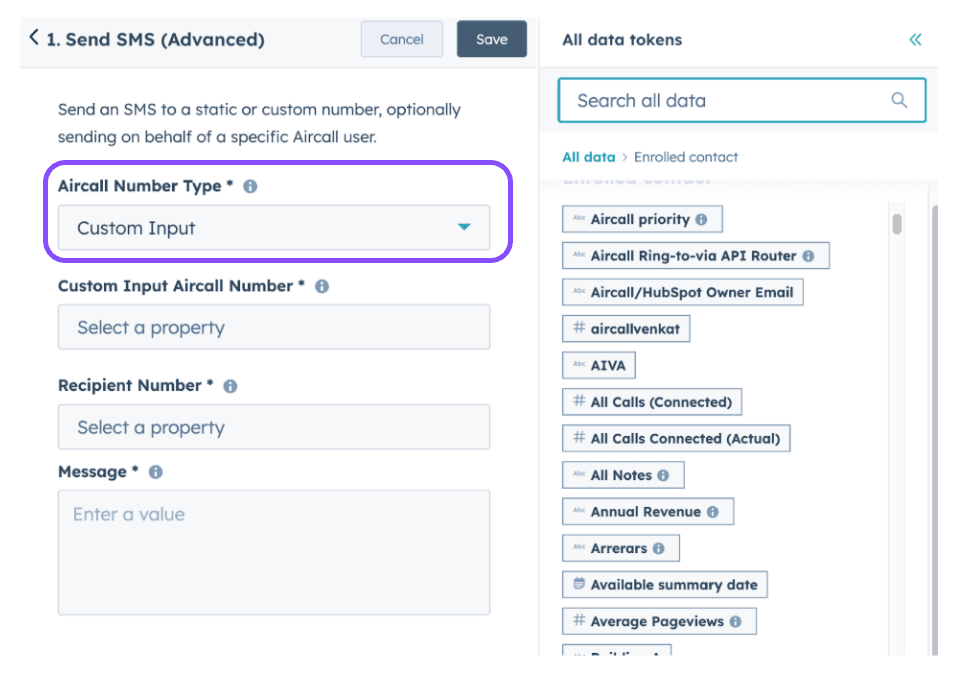Viewport: 959px width, 677px height.
Task: Open the Recipient Number property selector
Action: 274,427
